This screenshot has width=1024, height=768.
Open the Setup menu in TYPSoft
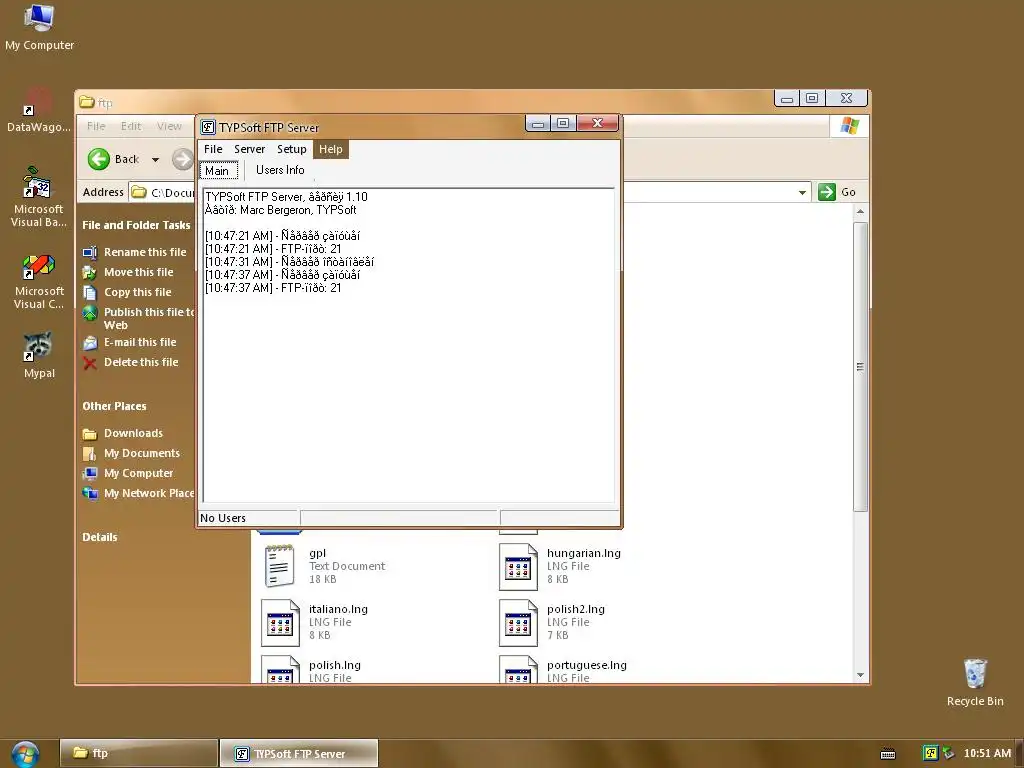[x=291, y=149]
